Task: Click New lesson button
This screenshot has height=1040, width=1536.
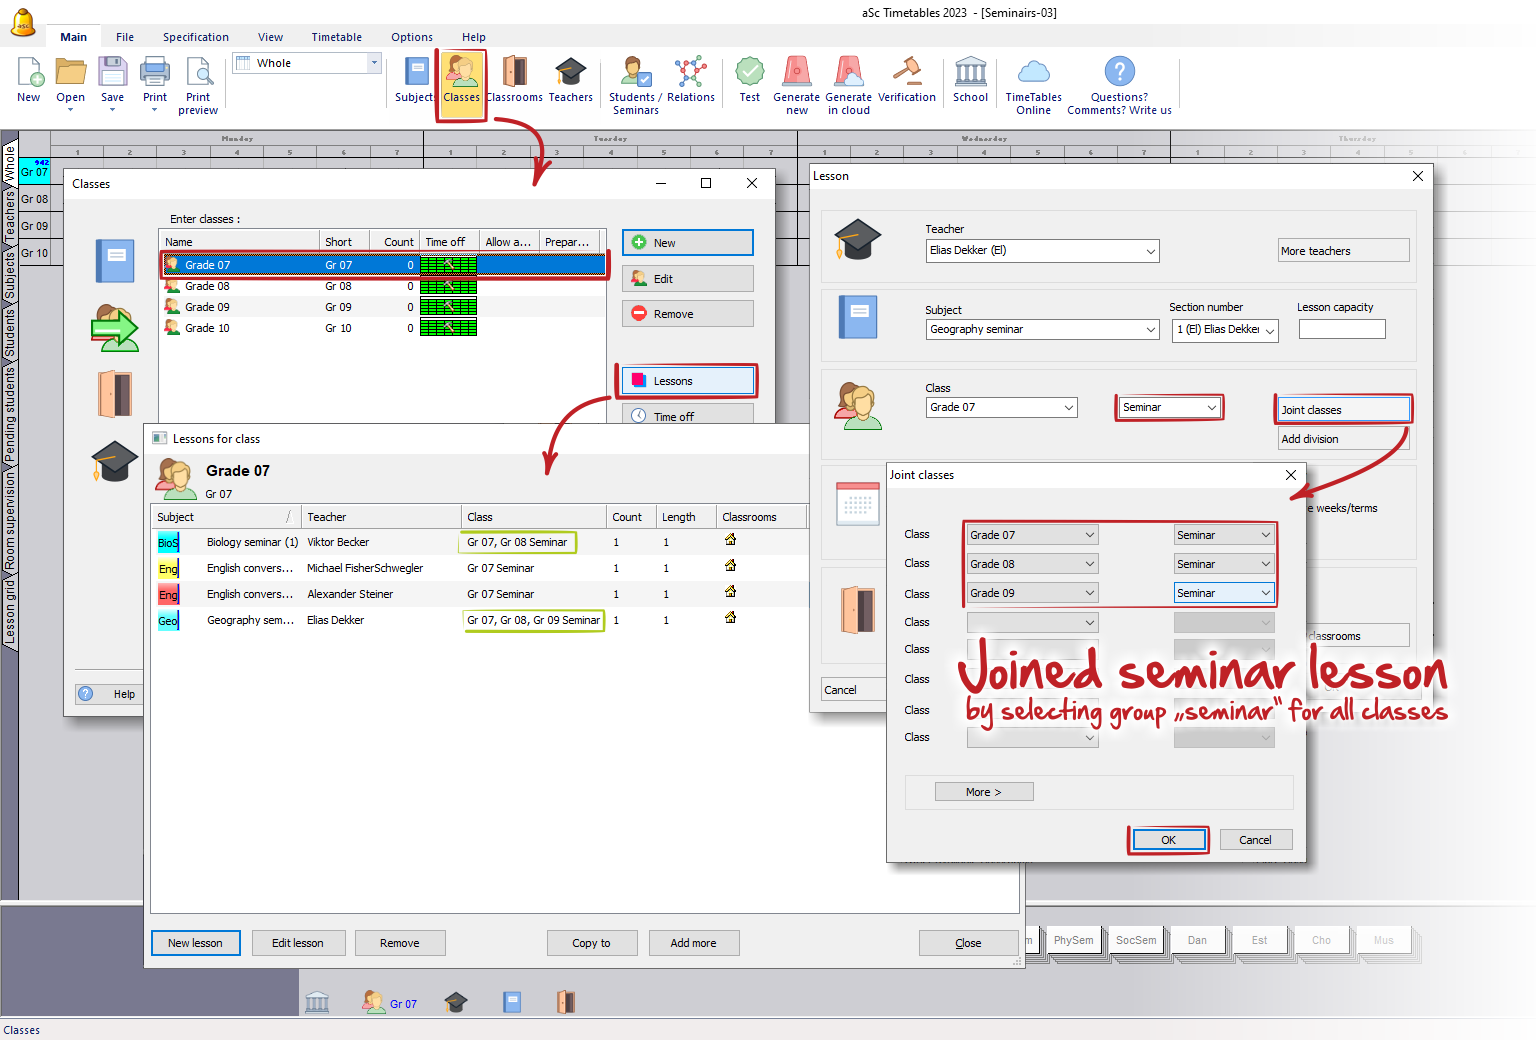Action: (x=195, y=943)
